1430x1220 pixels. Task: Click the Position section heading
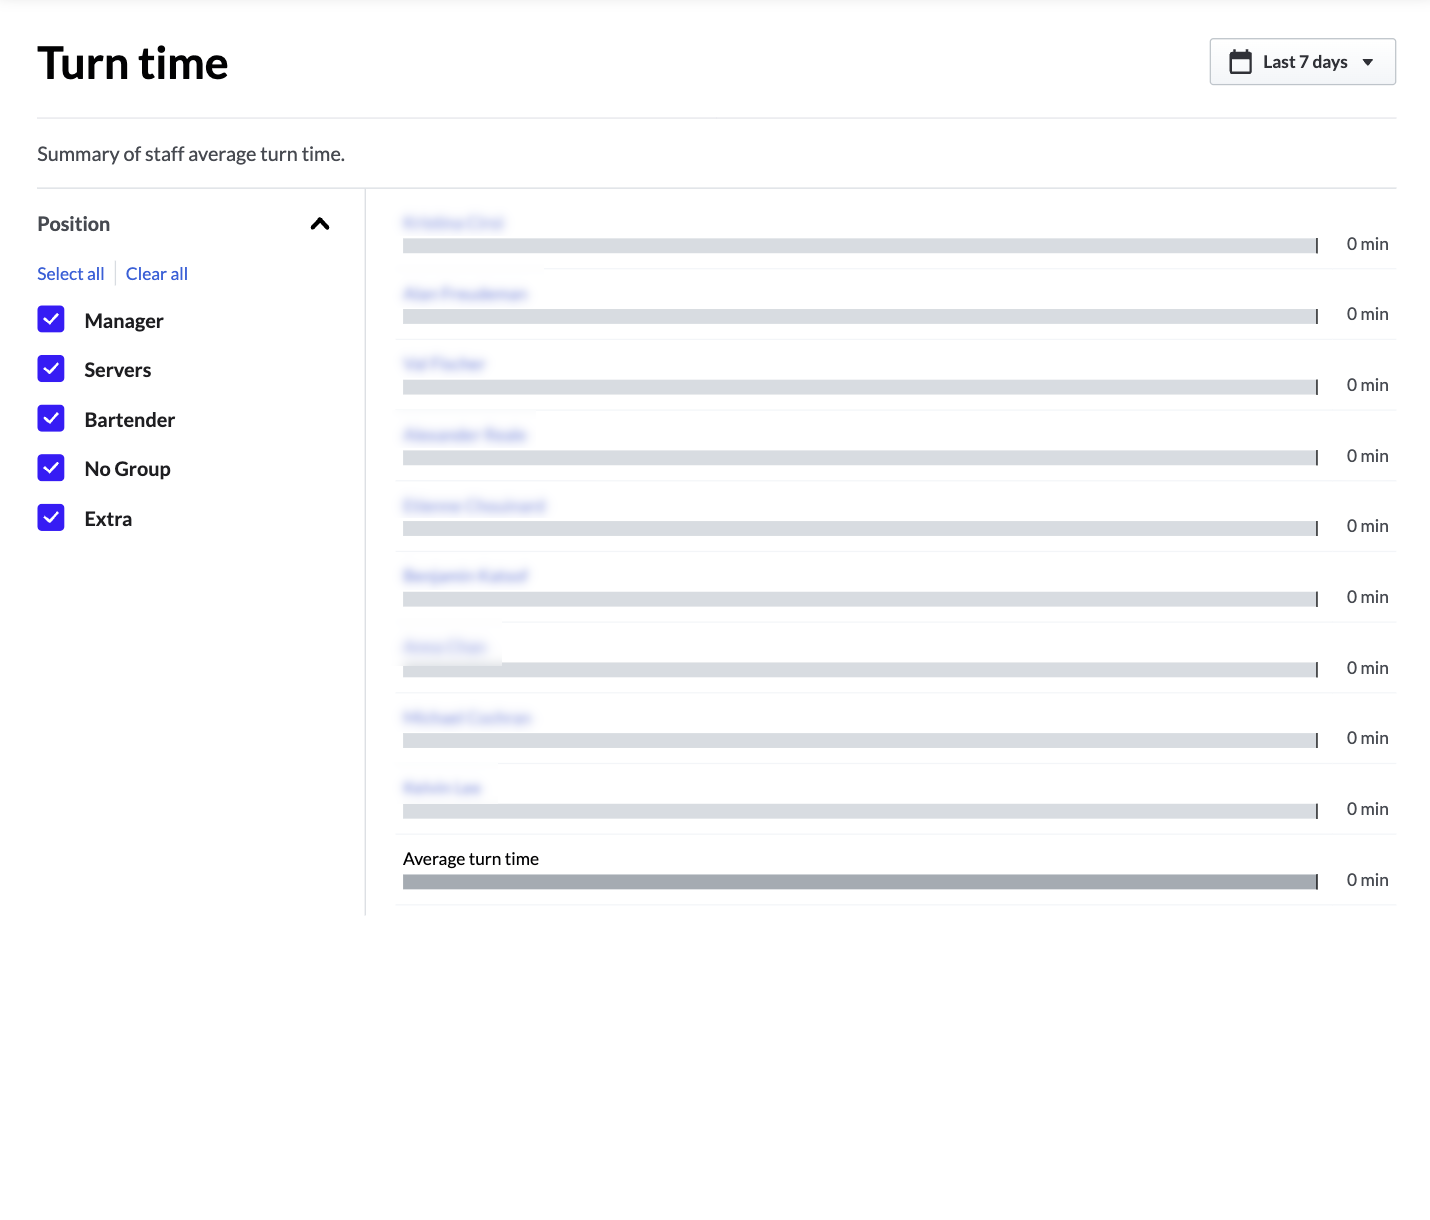(74, 224)
